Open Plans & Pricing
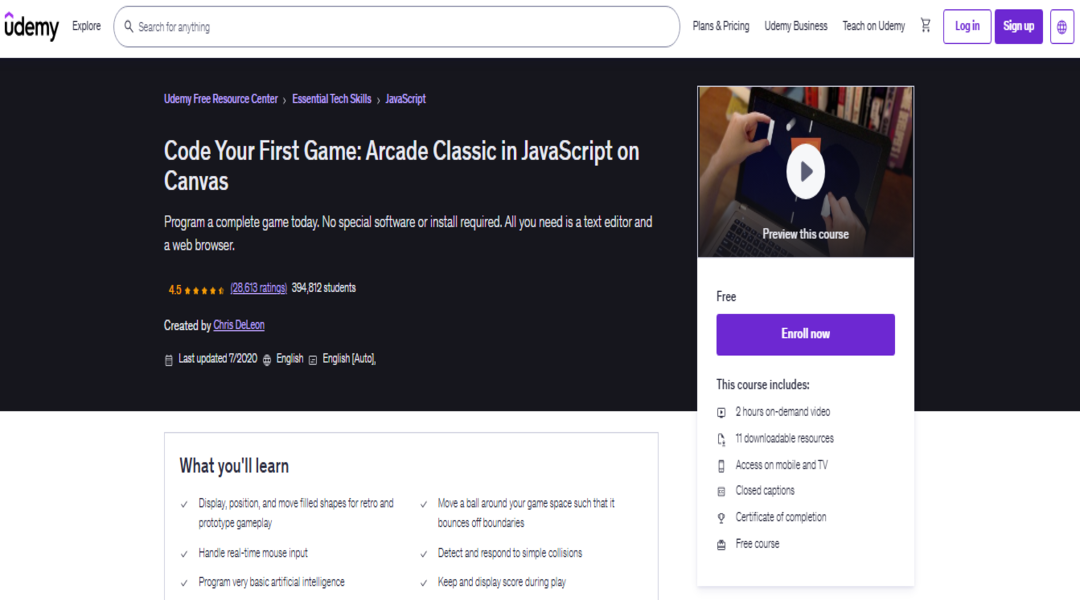The height and width of the screenshot is (600, 1080). click(720, 26)
